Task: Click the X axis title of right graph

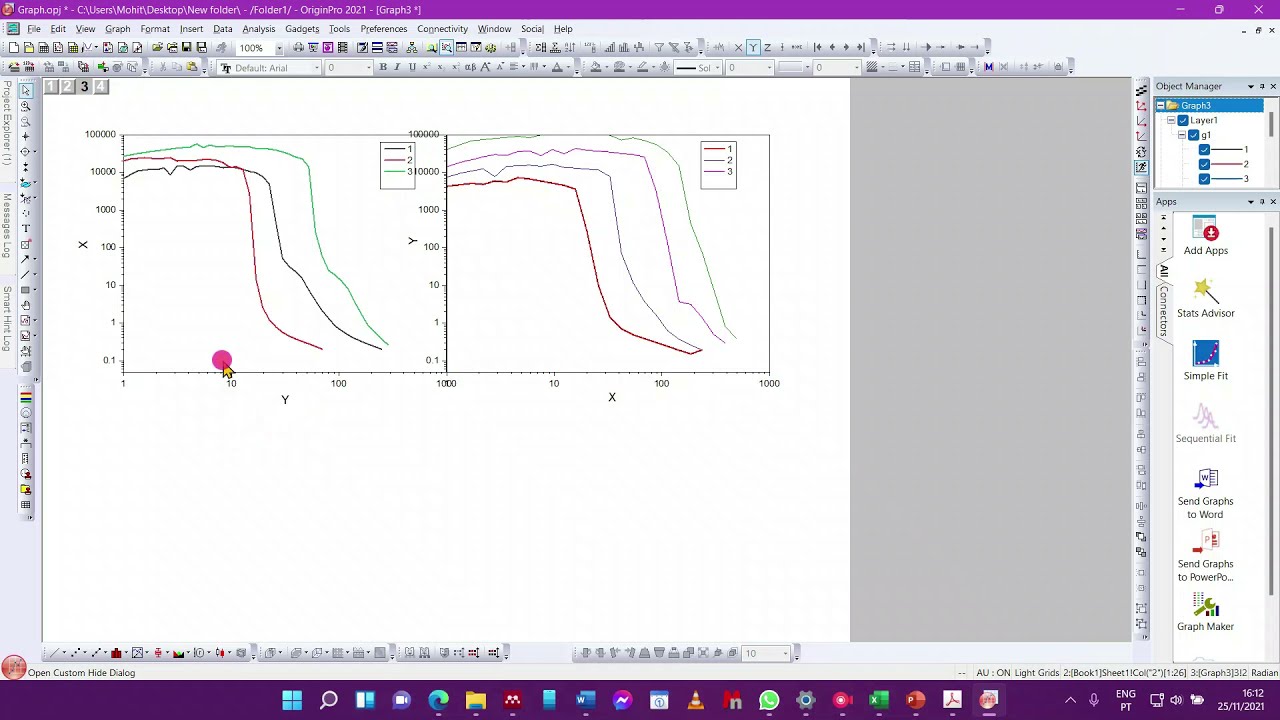Action: pos(612,397)
